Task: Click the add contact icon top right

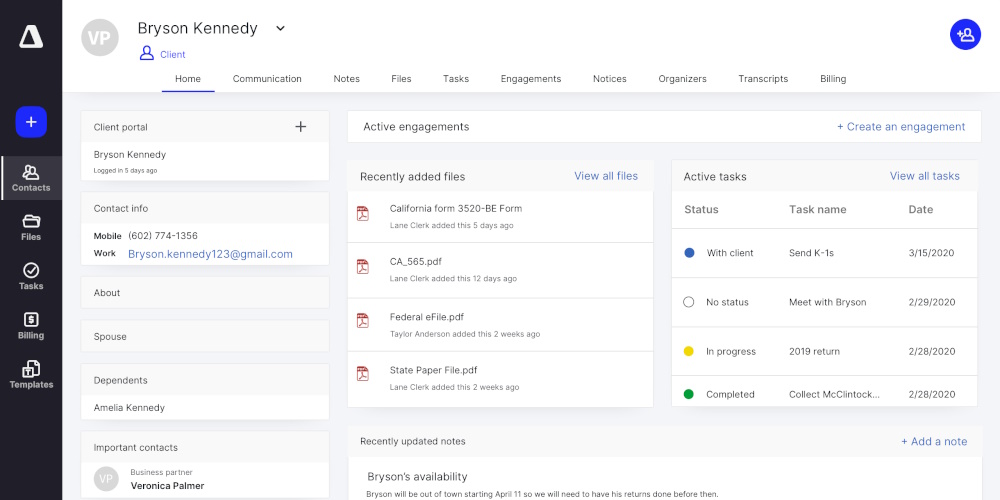Action: point(965,35)
